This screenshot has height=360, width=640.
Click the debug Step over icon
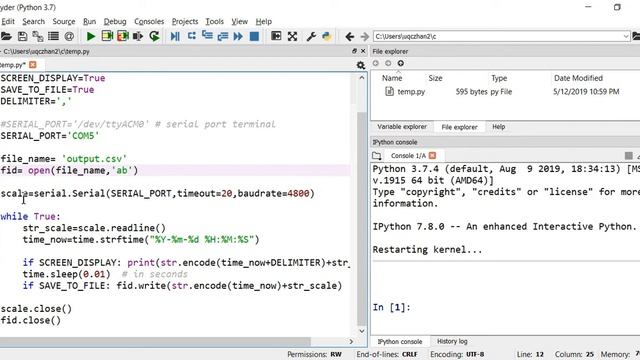191,36
